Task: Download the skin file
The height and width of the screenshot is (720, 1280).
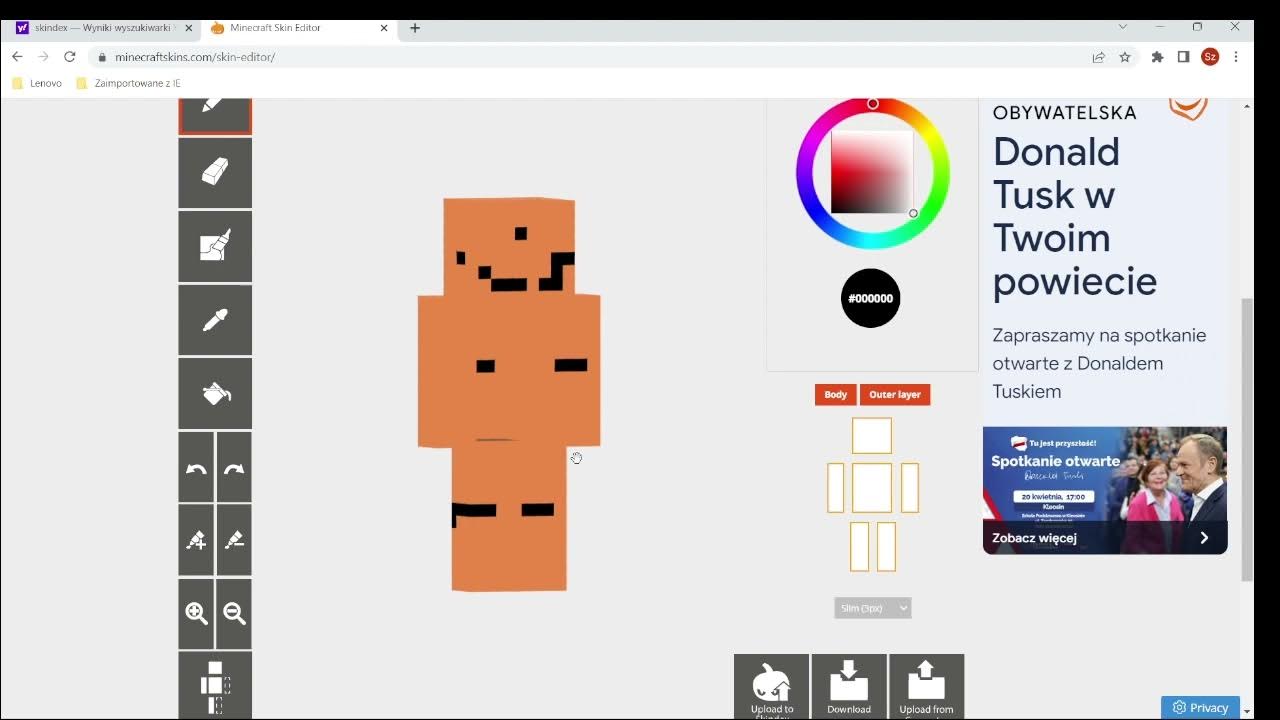Action: point(849,687)
